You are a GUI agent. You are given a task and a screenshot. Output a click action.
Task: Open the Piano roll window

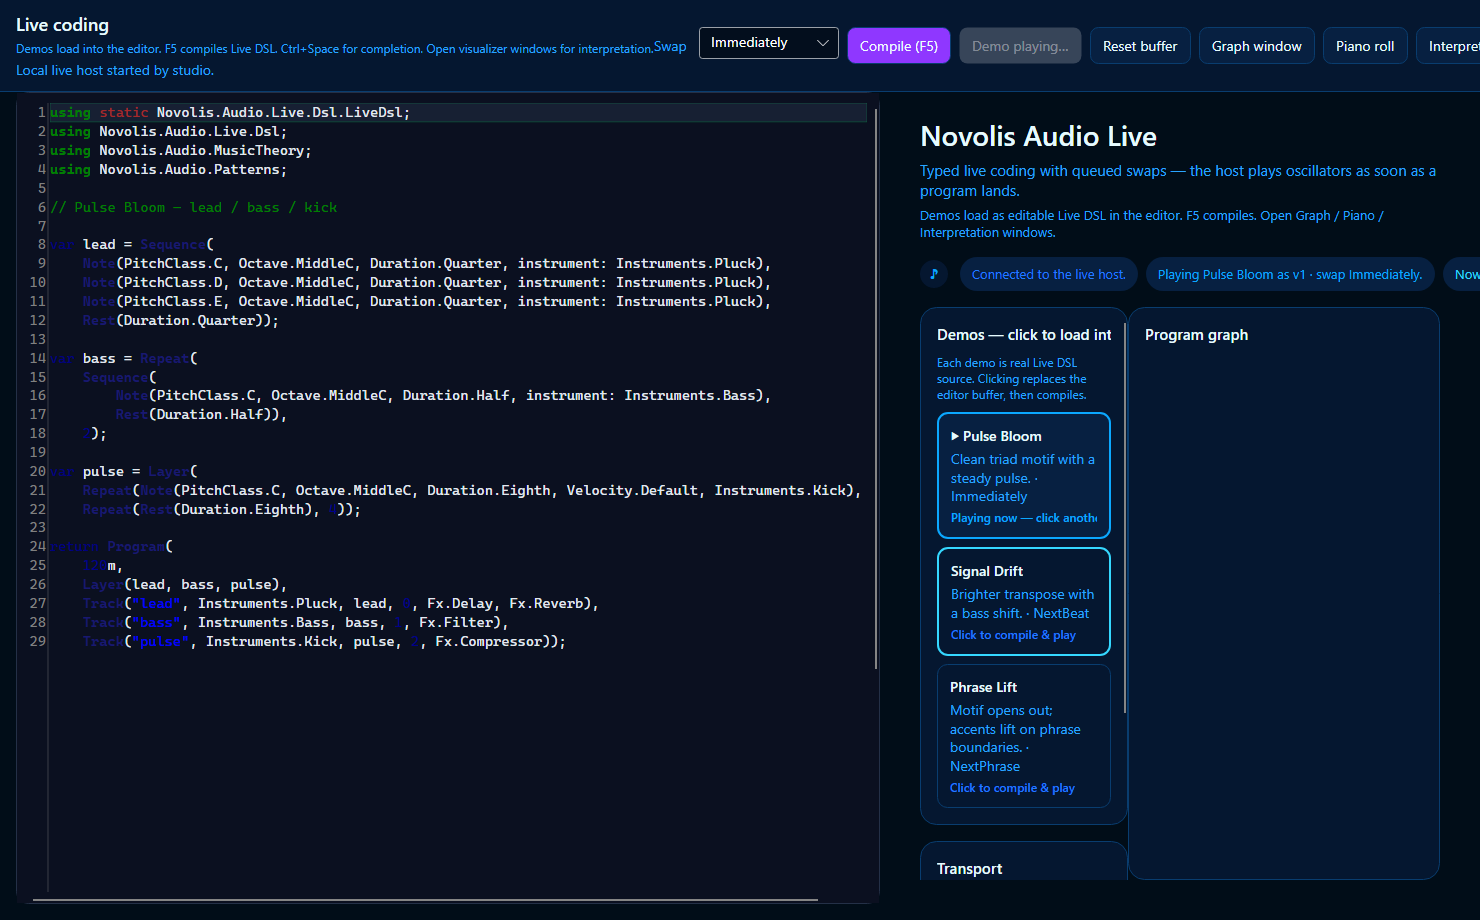(1365, 46)
